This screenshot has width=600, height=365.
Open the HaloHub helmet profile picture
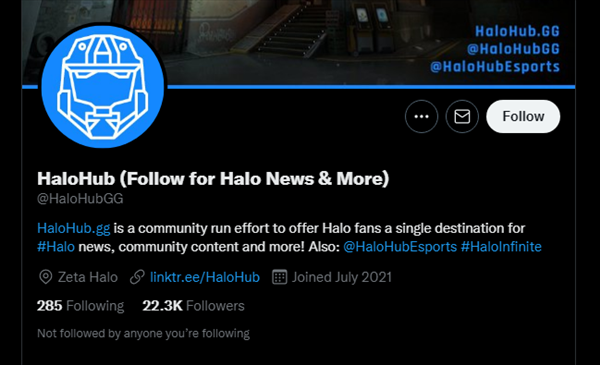coord(103,86)
